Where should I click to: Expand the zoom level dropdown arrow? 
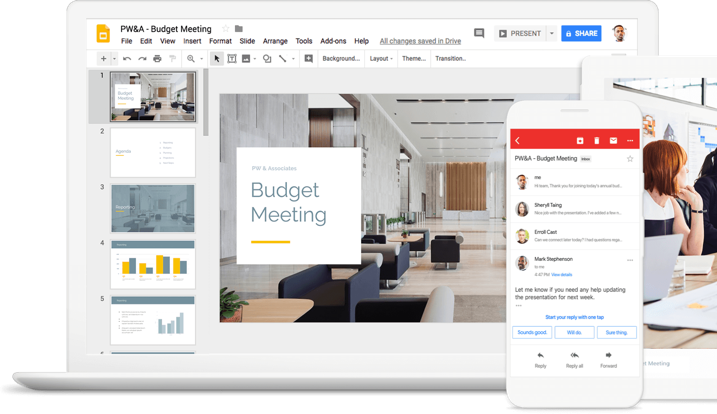(x=201, y=59)
